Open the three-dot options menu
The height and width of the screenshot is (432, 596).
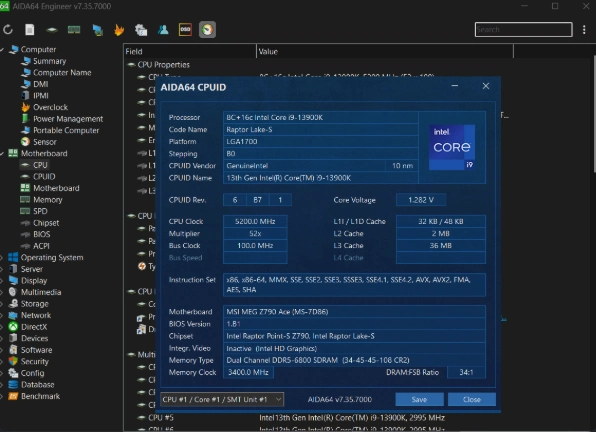point(584,30)
